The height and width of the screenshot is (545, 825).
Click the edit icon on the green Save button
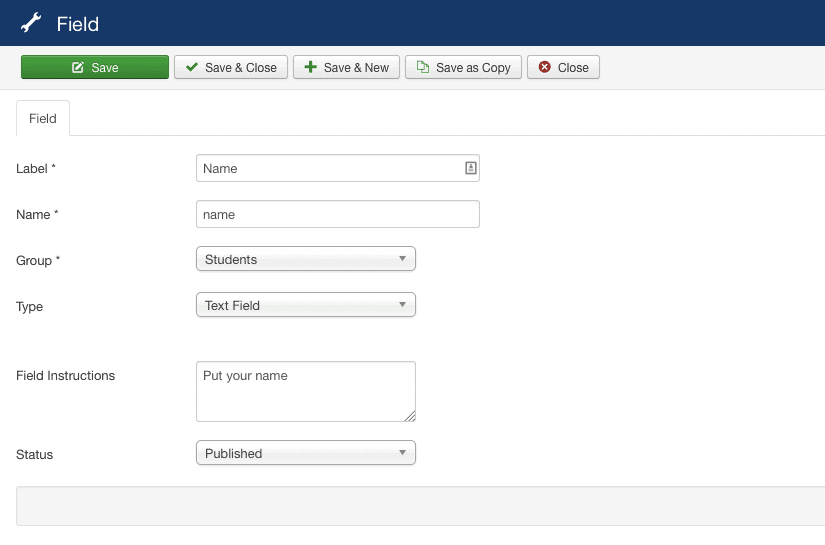78,68
